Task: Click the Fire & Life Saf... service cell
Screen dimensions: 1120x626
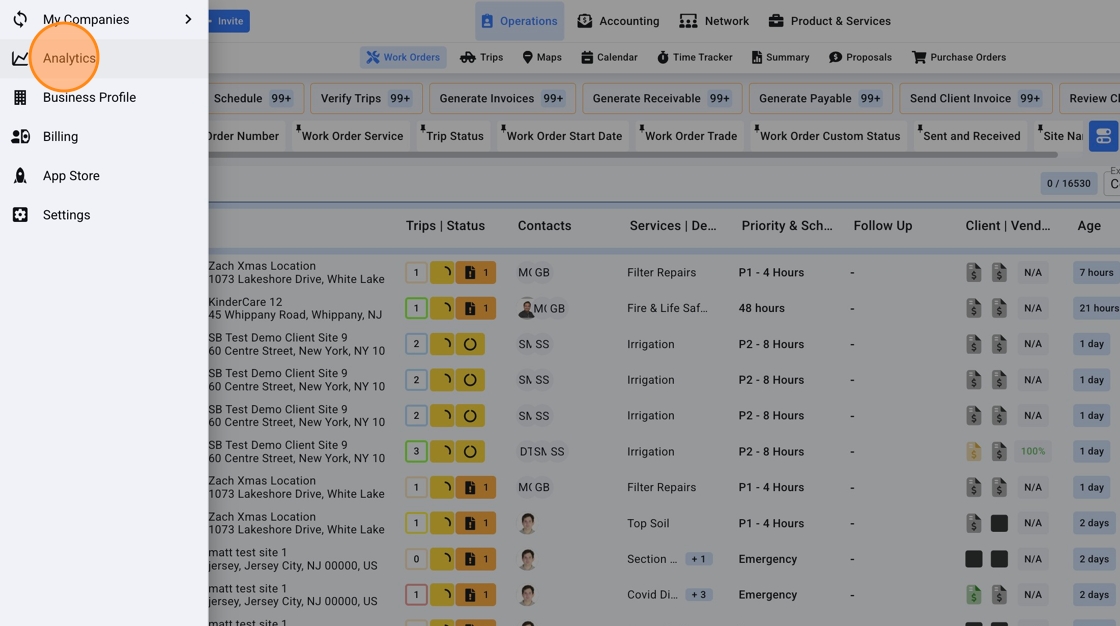Action: tap(667, 308)
